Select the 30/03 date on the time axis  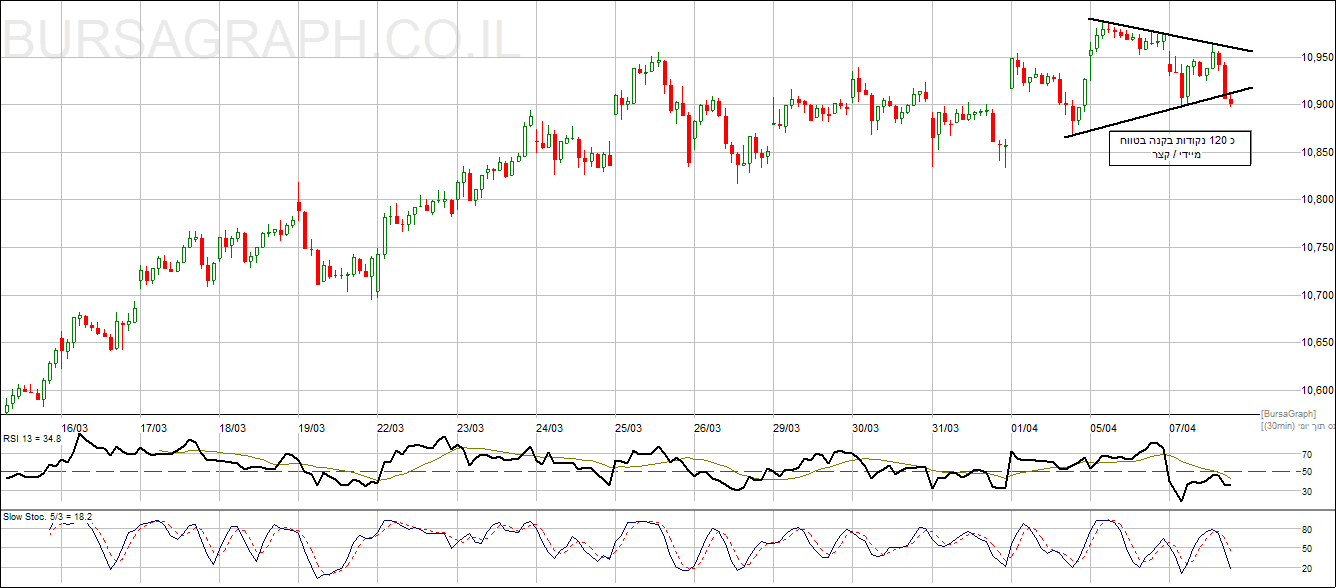click(x=866, y=428)
